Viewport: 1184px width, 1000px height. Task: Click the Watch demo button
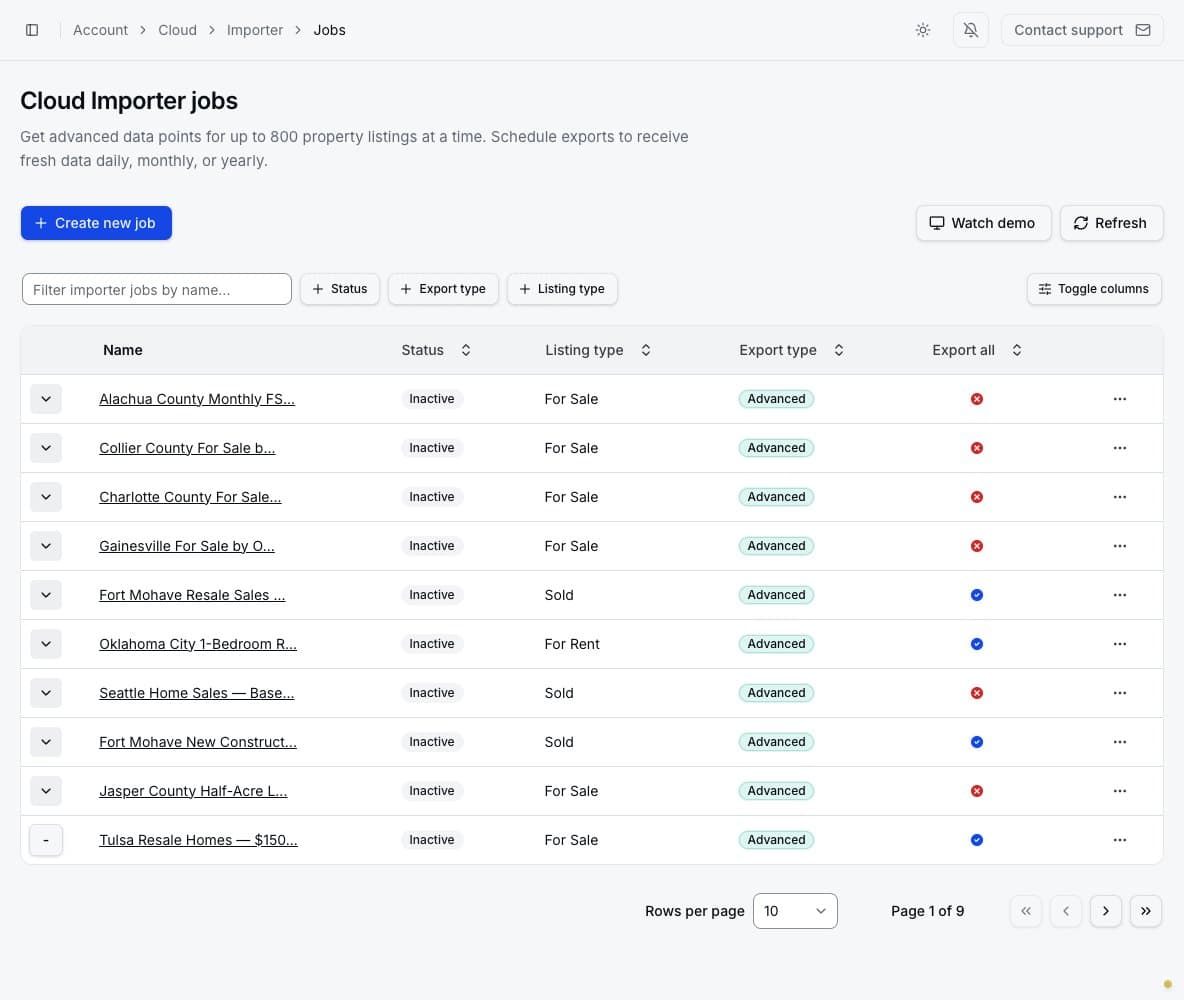tap(983, 223)
